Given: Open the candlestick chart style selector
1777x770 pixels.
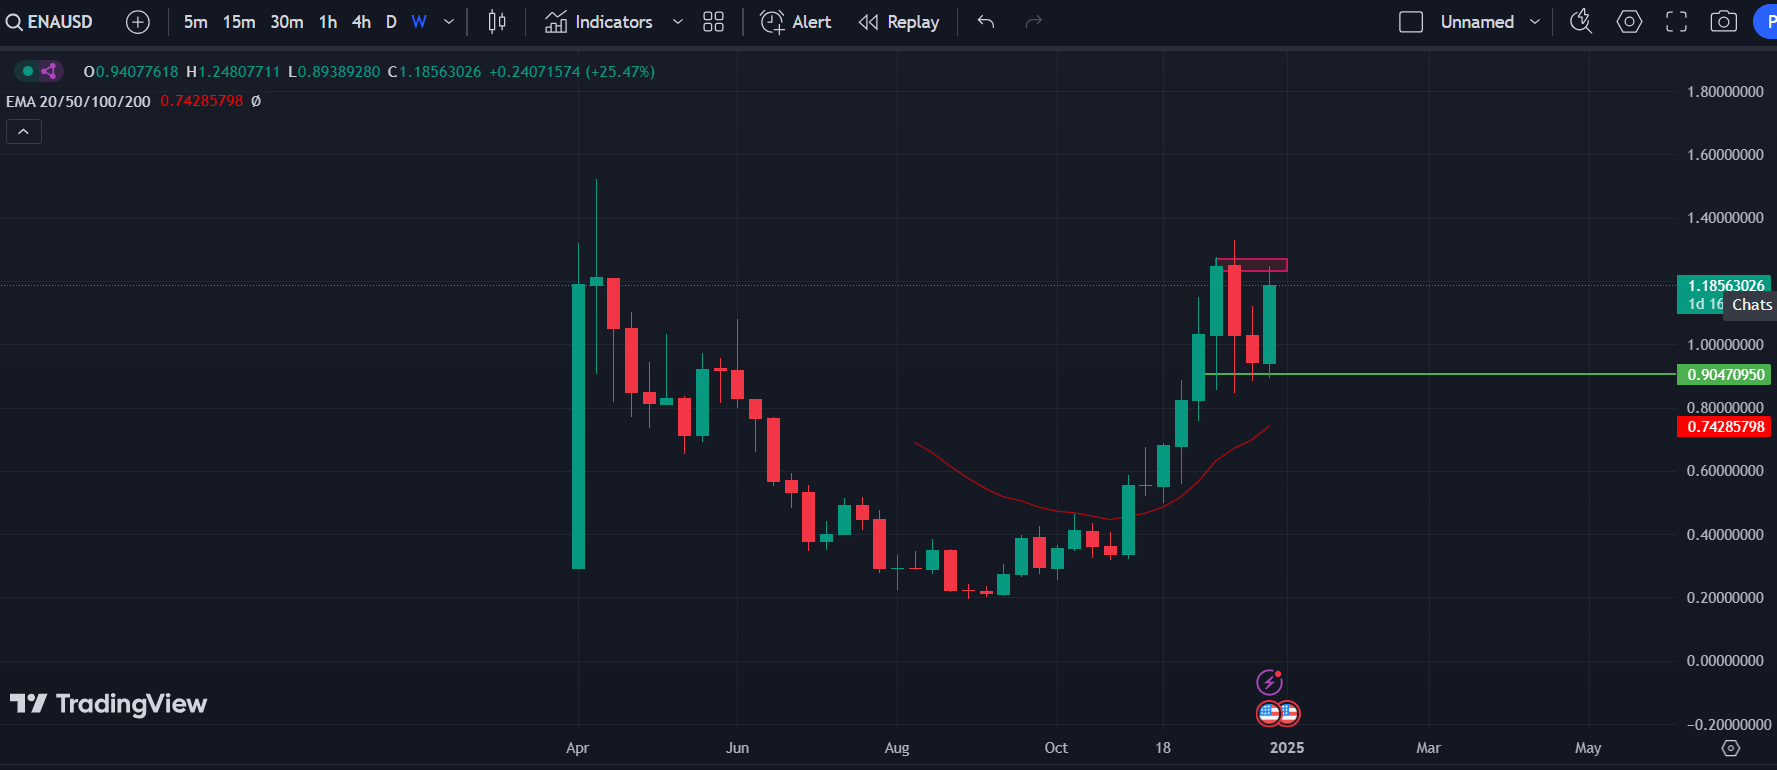Looking at the screenshot, I should pyautogui.click(x=497, y=22).
